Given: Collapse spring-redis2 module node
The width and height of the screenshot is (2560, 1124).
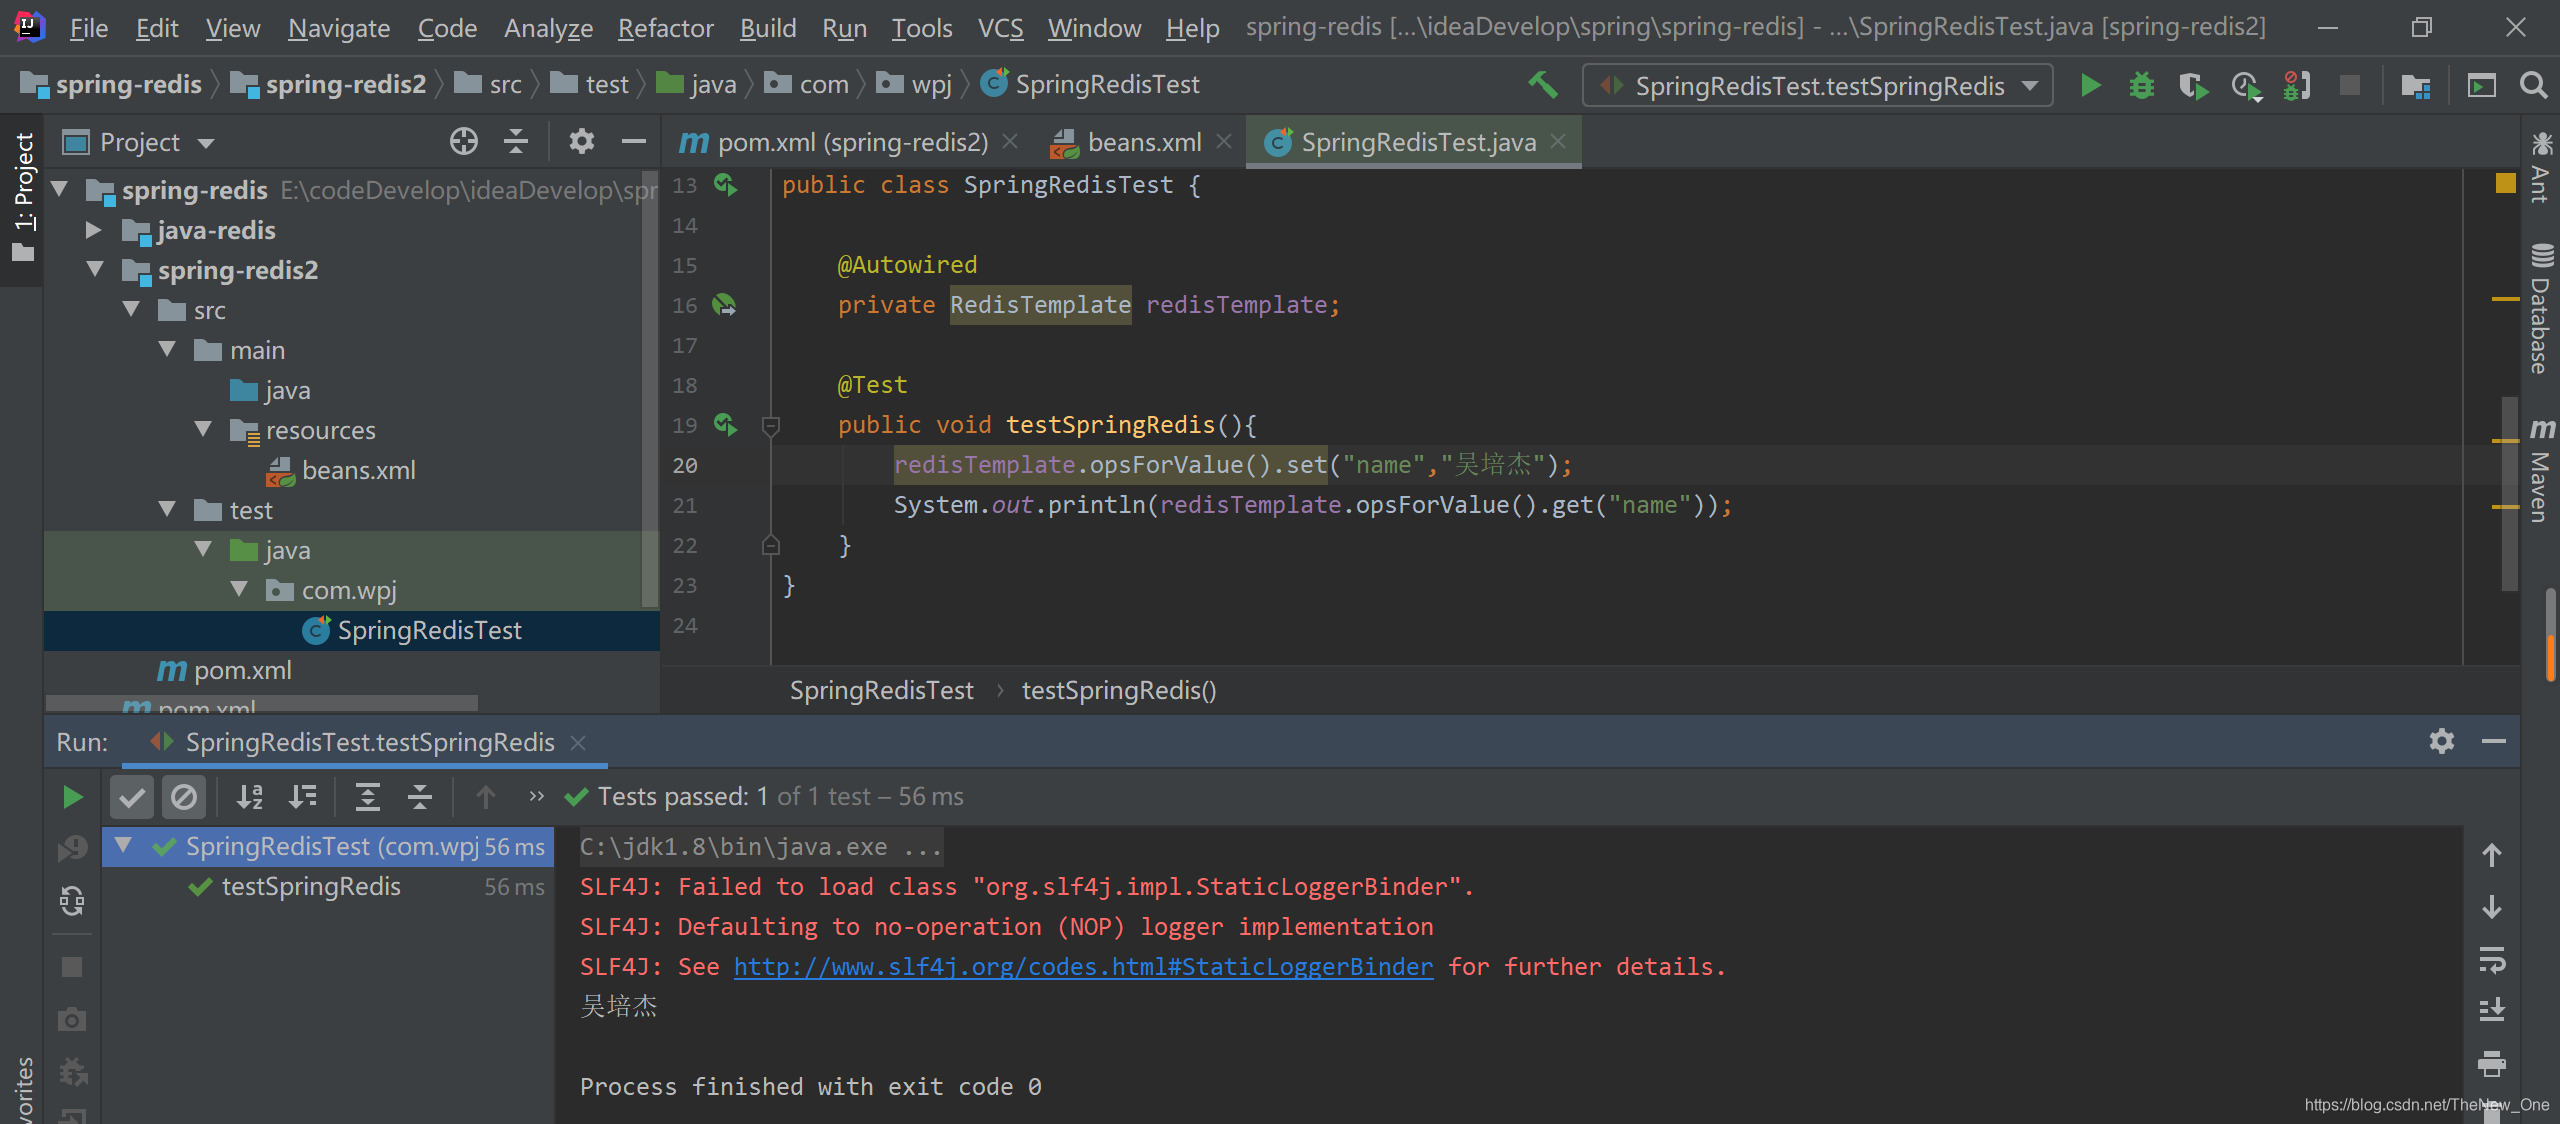Looking at the screenshot, I should (96, 269).
